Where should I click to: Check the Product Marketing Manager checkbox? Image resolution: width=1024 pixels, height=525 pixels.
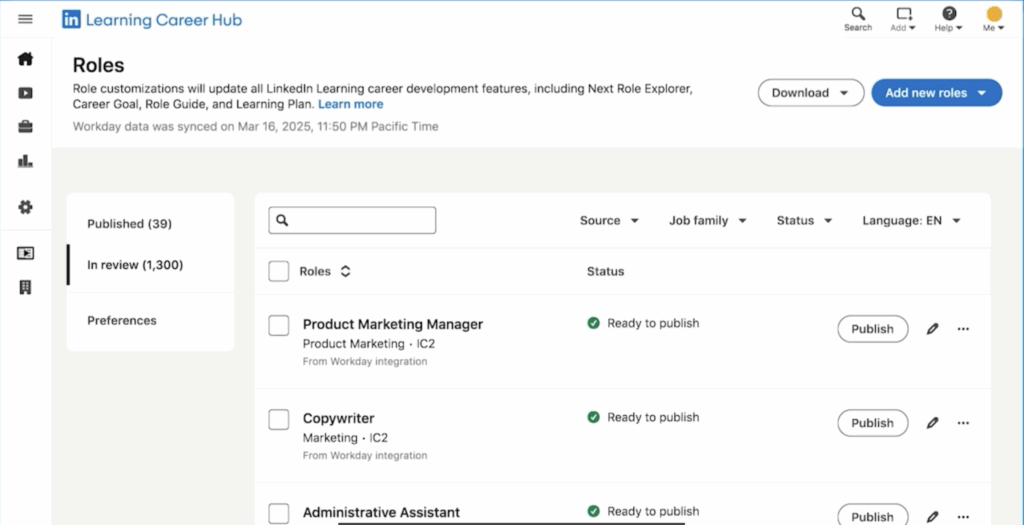pyautogui.click(x=279, y=325)
